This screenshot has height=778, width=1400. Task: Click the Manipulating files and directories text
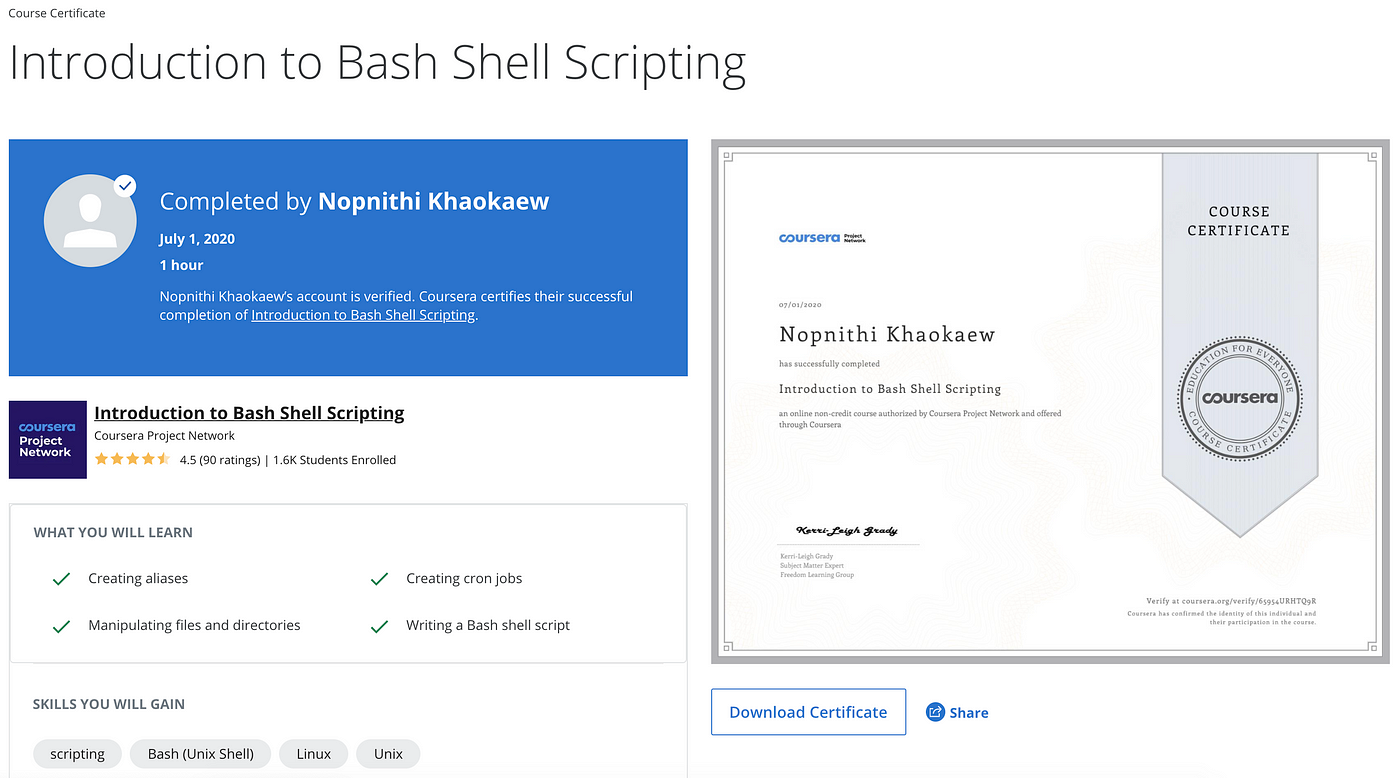(194, 626)
